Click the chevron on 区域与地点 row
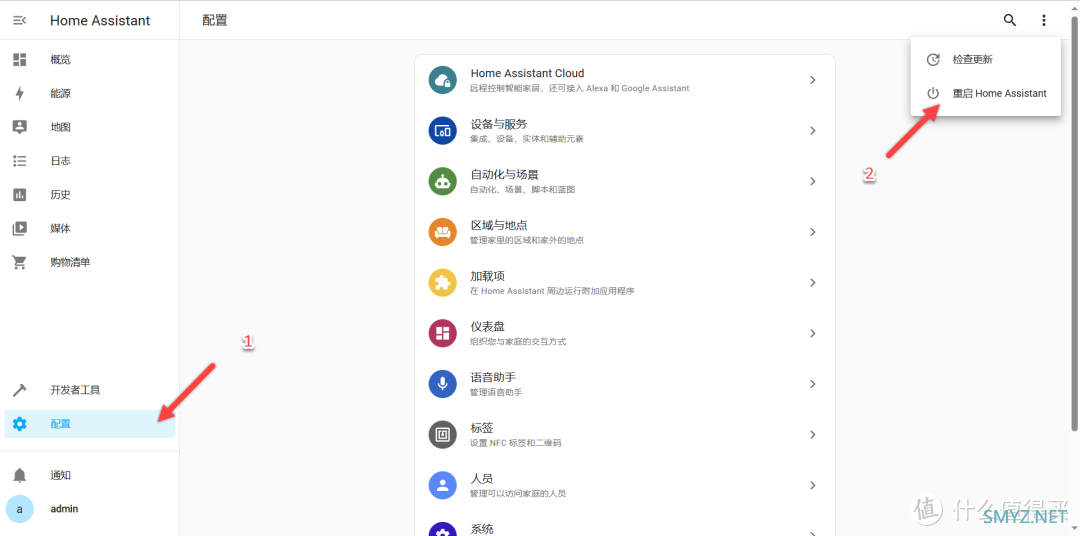Viewport: 1080px width, 536px height. 813,231
